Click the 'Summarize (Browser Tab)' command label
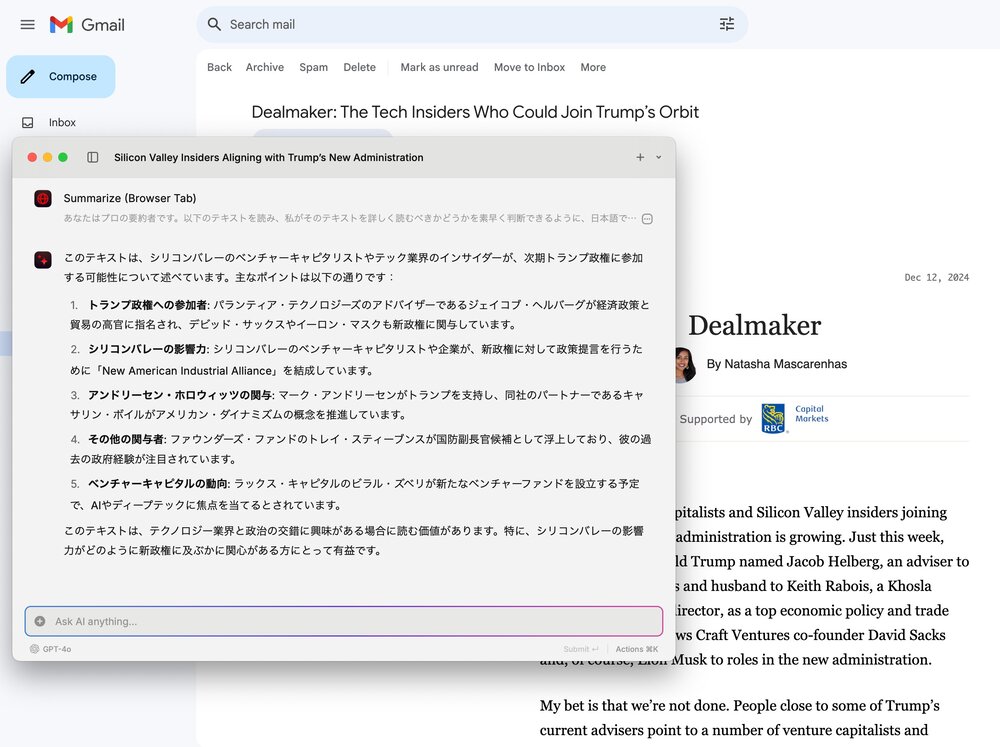Screen dimensions: 1000x747 pyautogui.click(x=130, y=198)
